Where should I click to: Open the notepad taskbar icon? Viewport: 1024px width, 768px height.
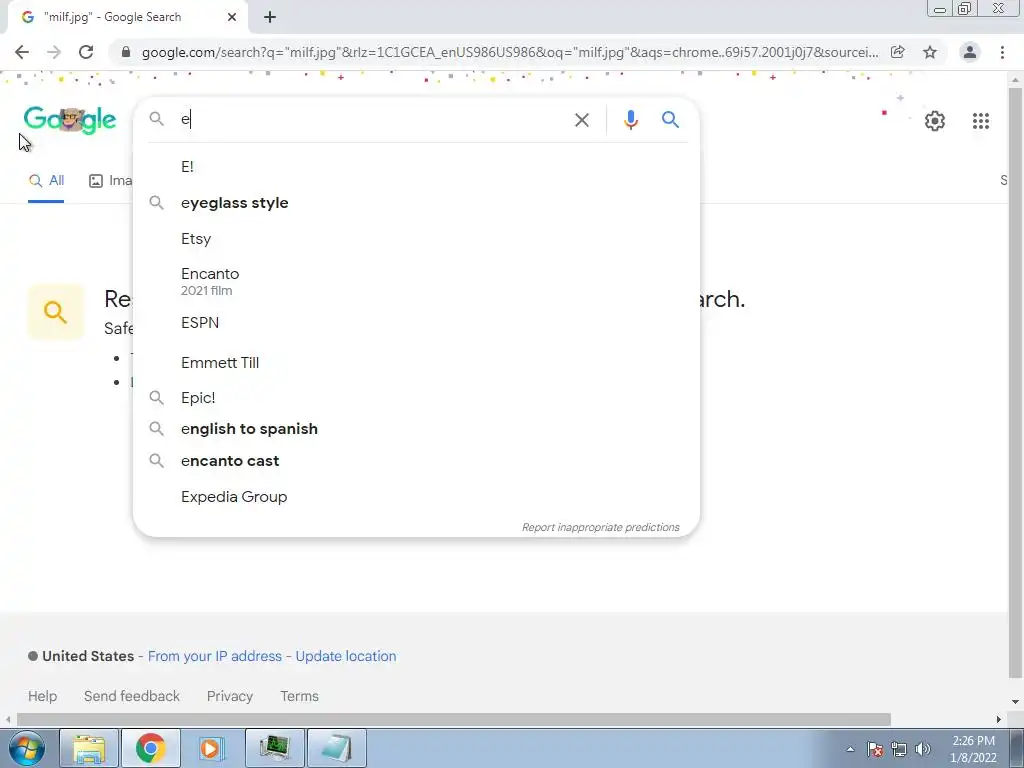(336, 748)
